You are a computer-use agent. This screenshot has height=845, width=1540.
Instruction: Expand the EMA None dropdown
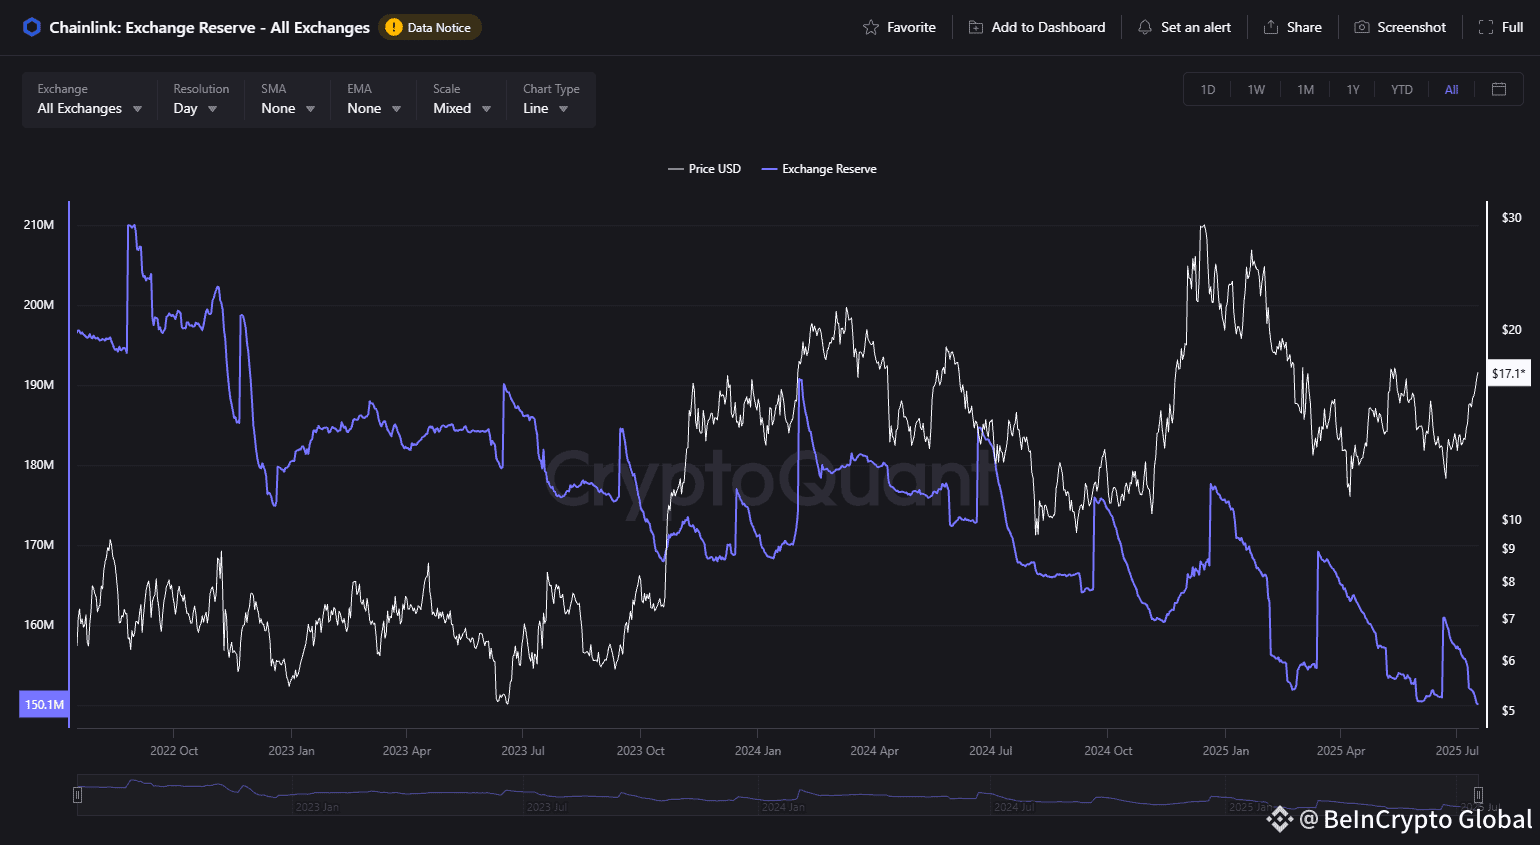point(374,99)
